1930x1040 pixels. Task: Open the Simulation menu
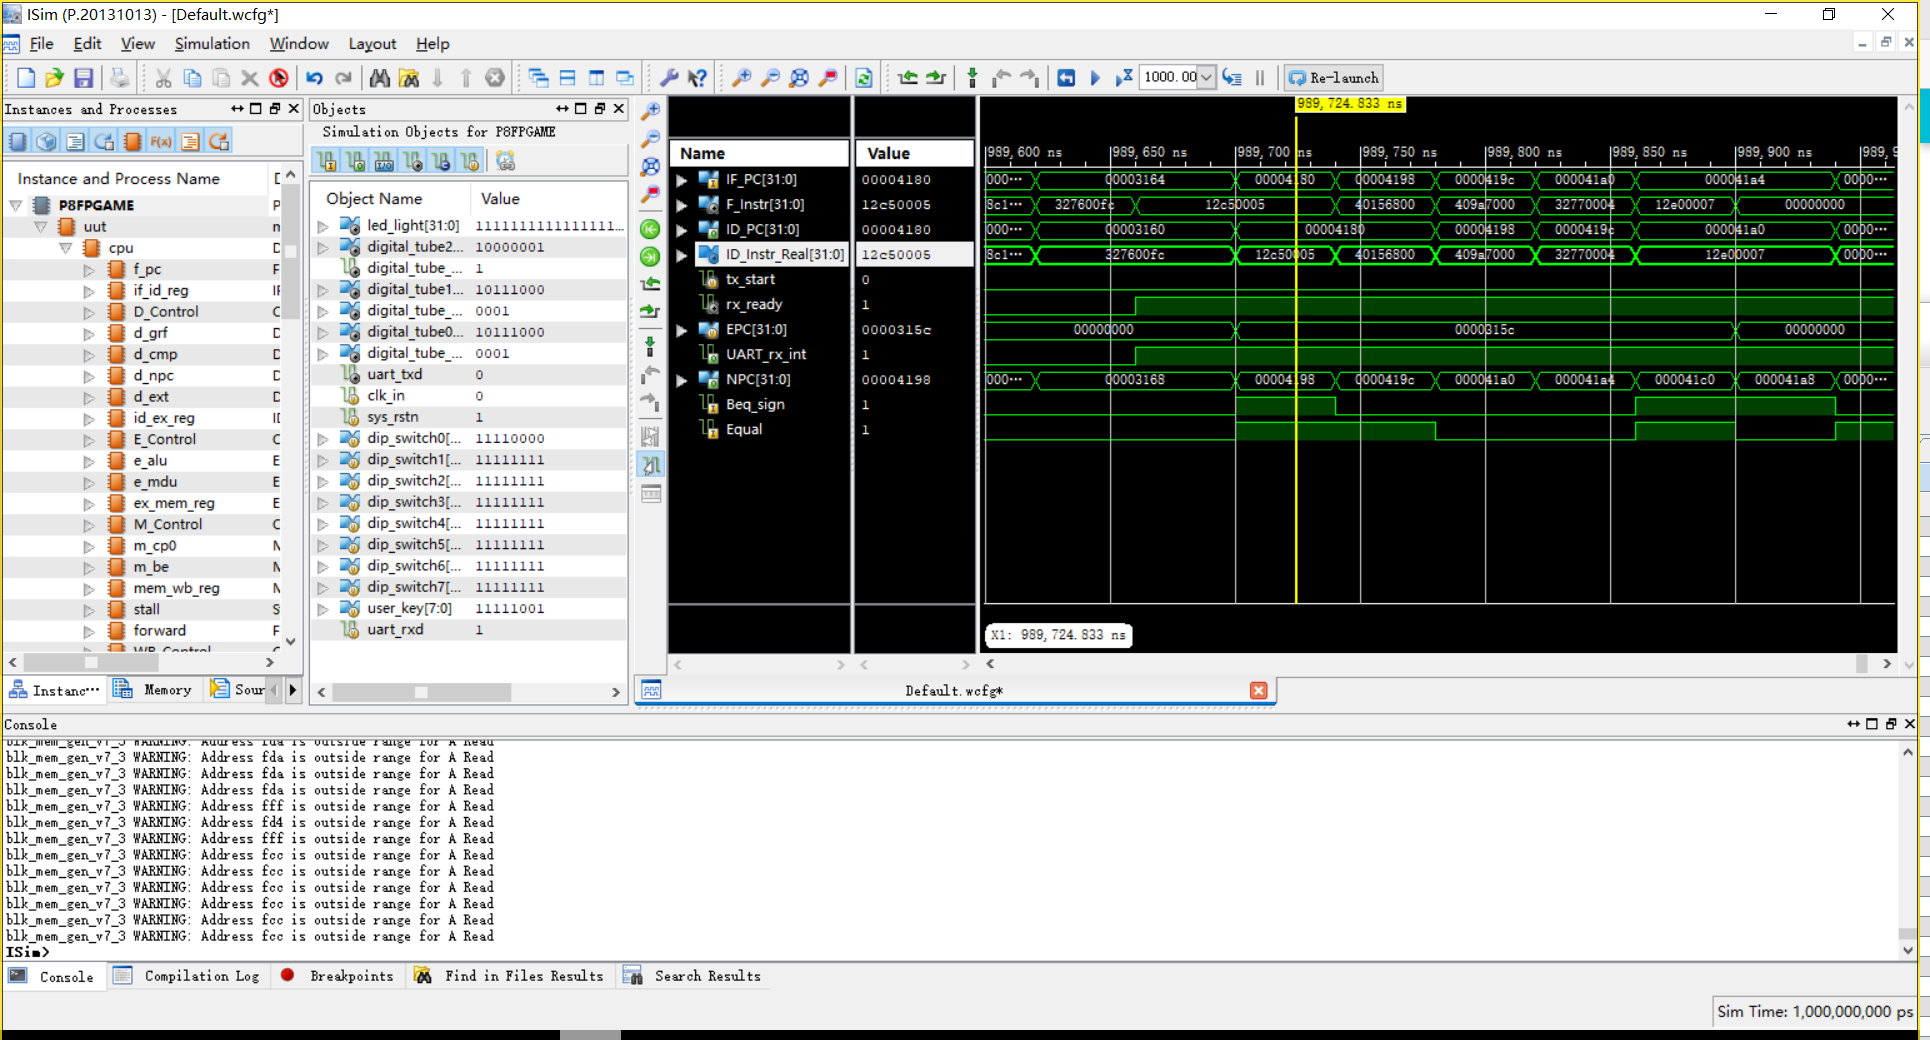pyautogui.click(x=212, y=44)
